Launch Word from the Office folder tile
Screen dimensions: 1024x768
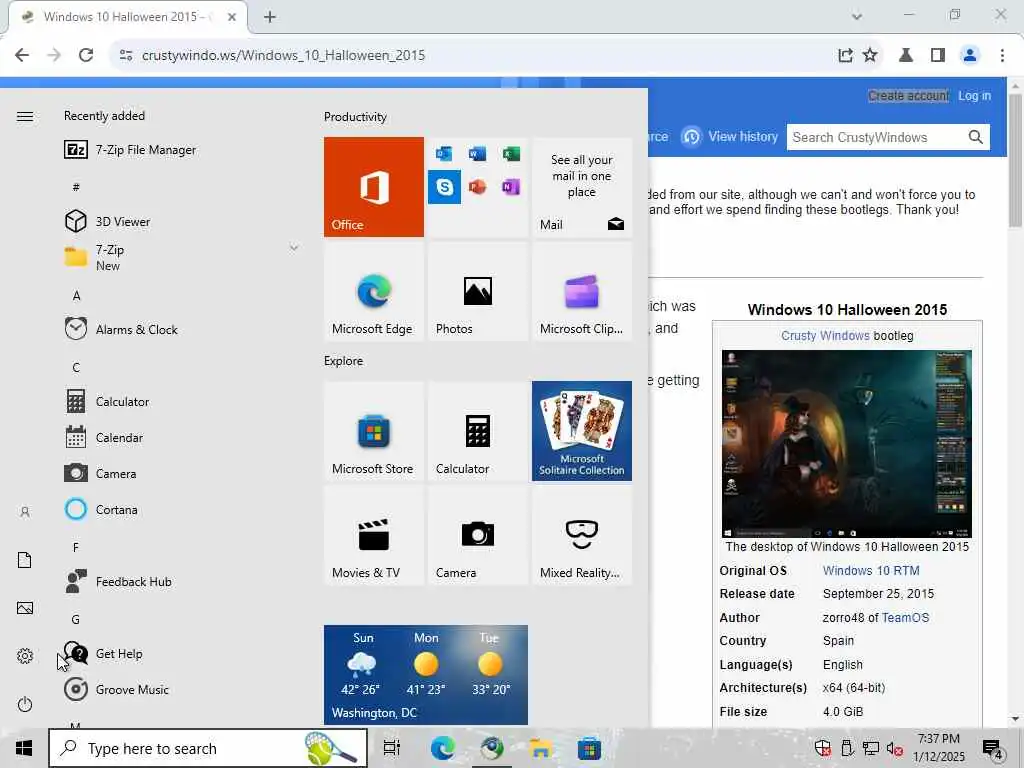tap(477, 153)
